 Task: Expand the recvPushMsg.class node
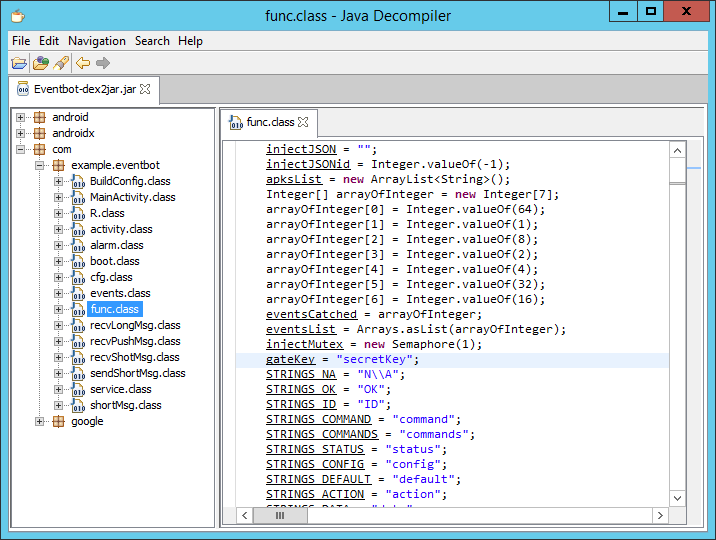[x=58, y=341]
